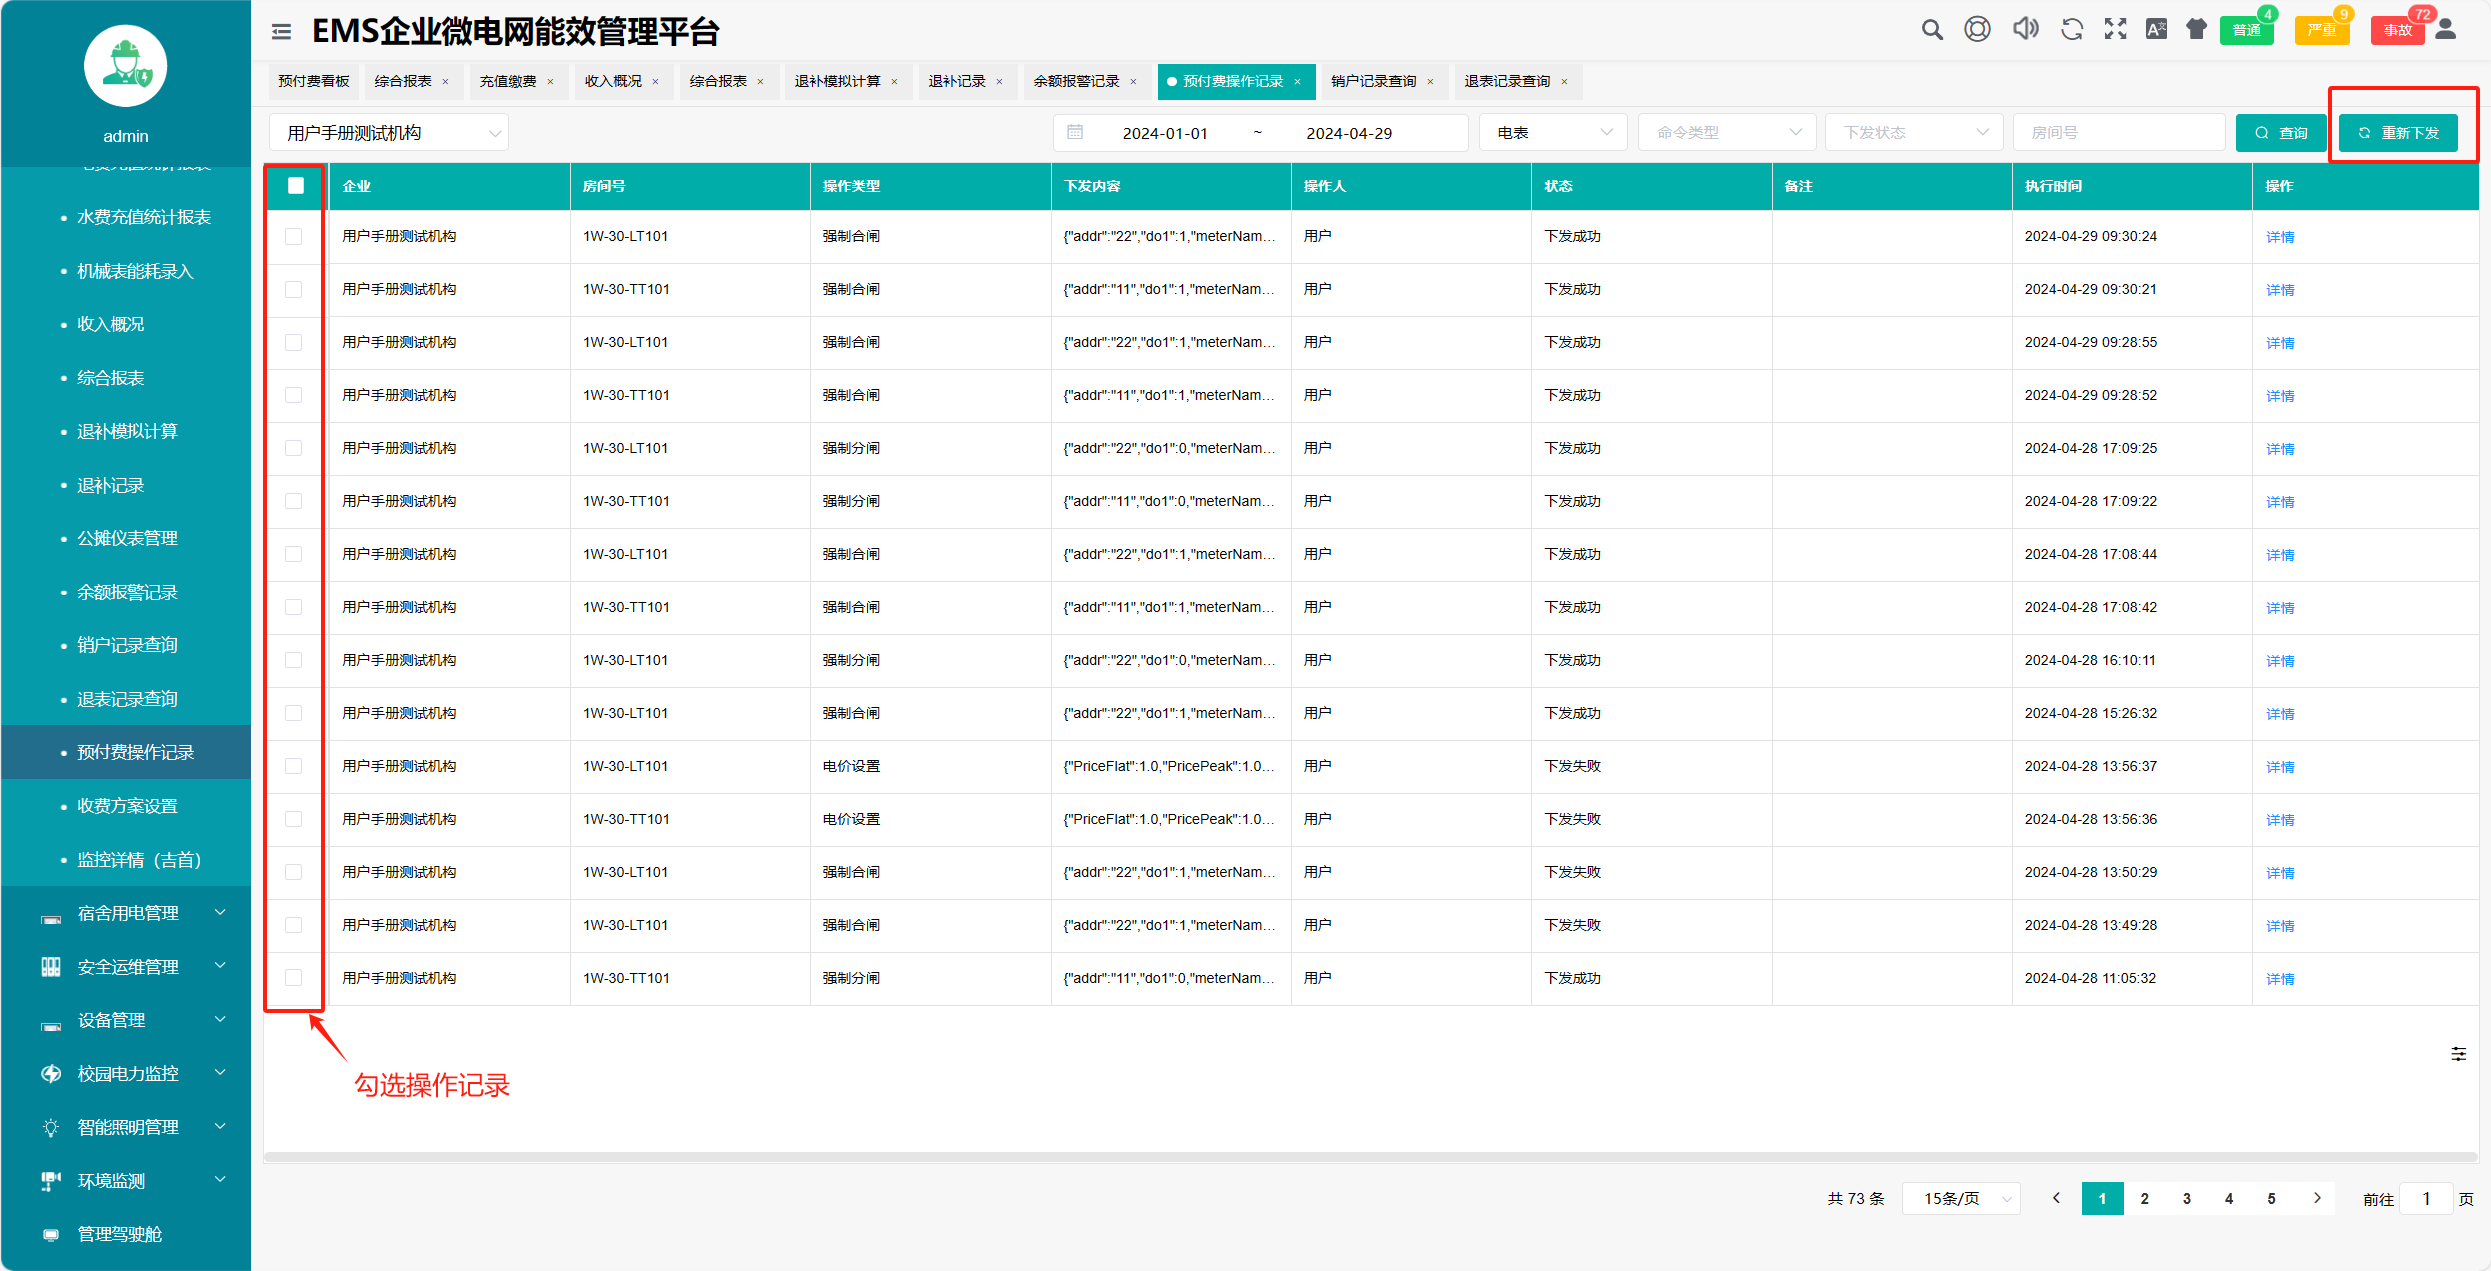Expand the 宿舍用电管理 sidebar menu

coord(128,913)
